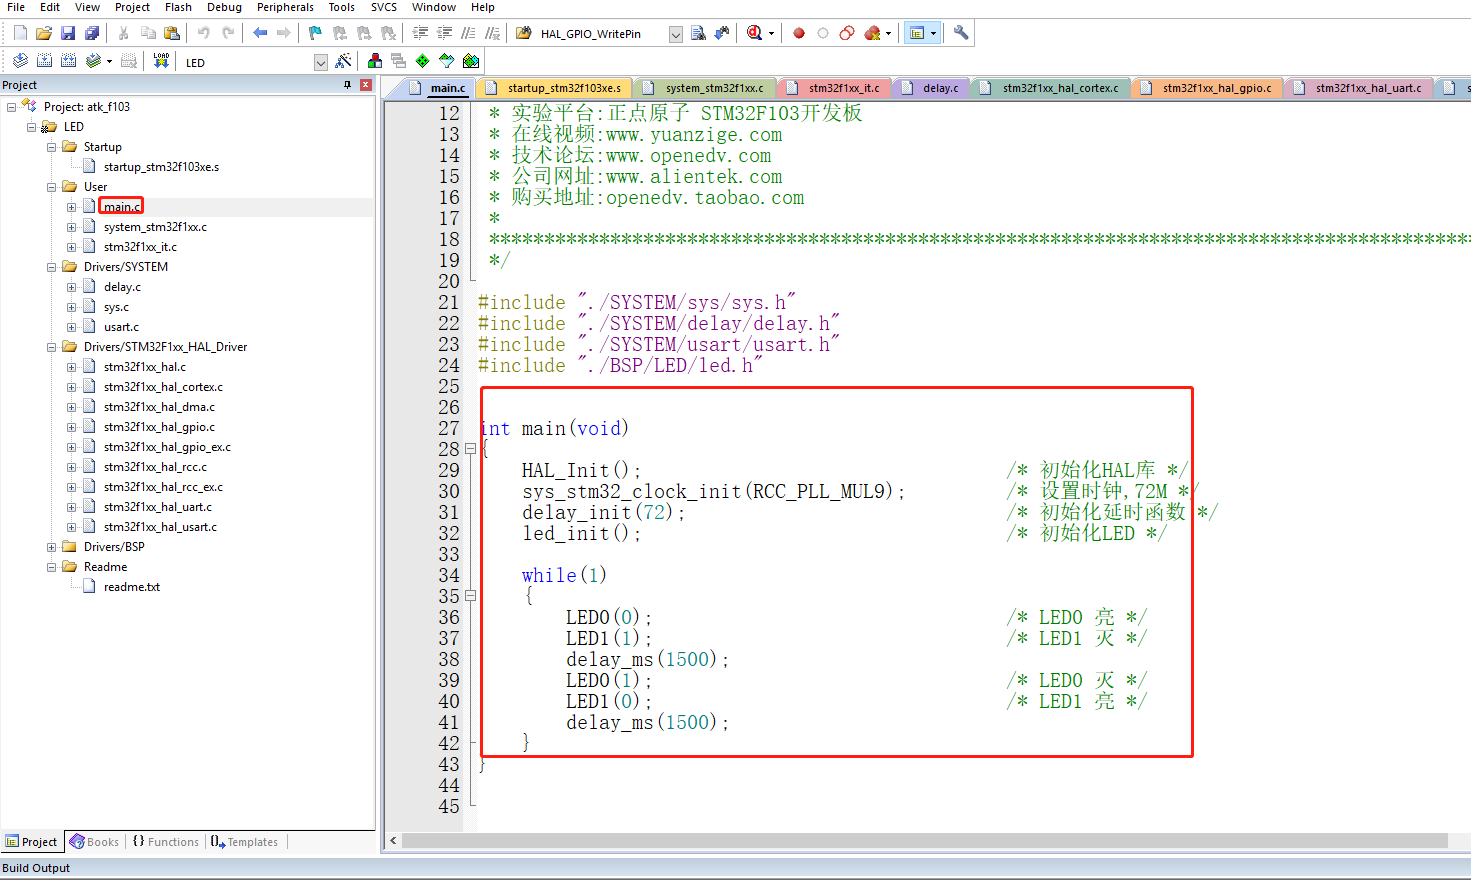
Task: Start a debug session
Action: click(x=754, y=32)
